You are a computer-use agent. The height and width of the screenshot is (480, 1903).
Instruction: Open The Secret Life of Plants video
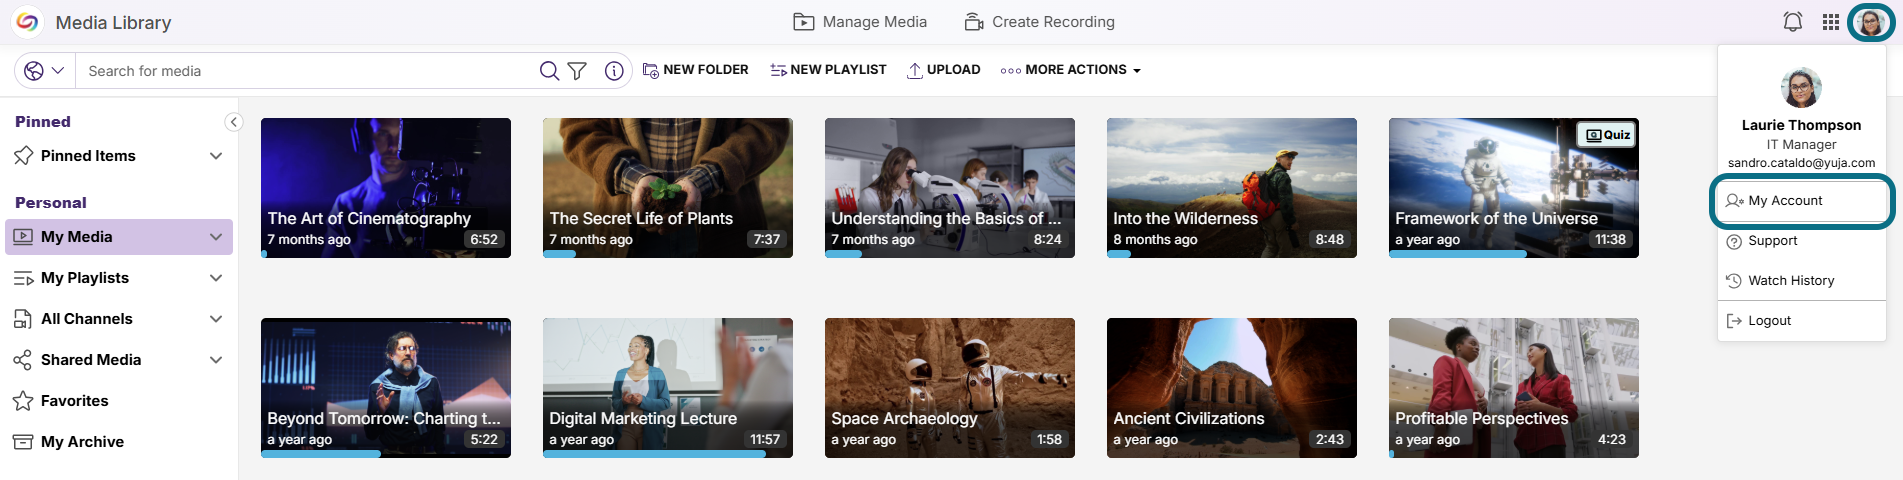(x=668, y=188)
